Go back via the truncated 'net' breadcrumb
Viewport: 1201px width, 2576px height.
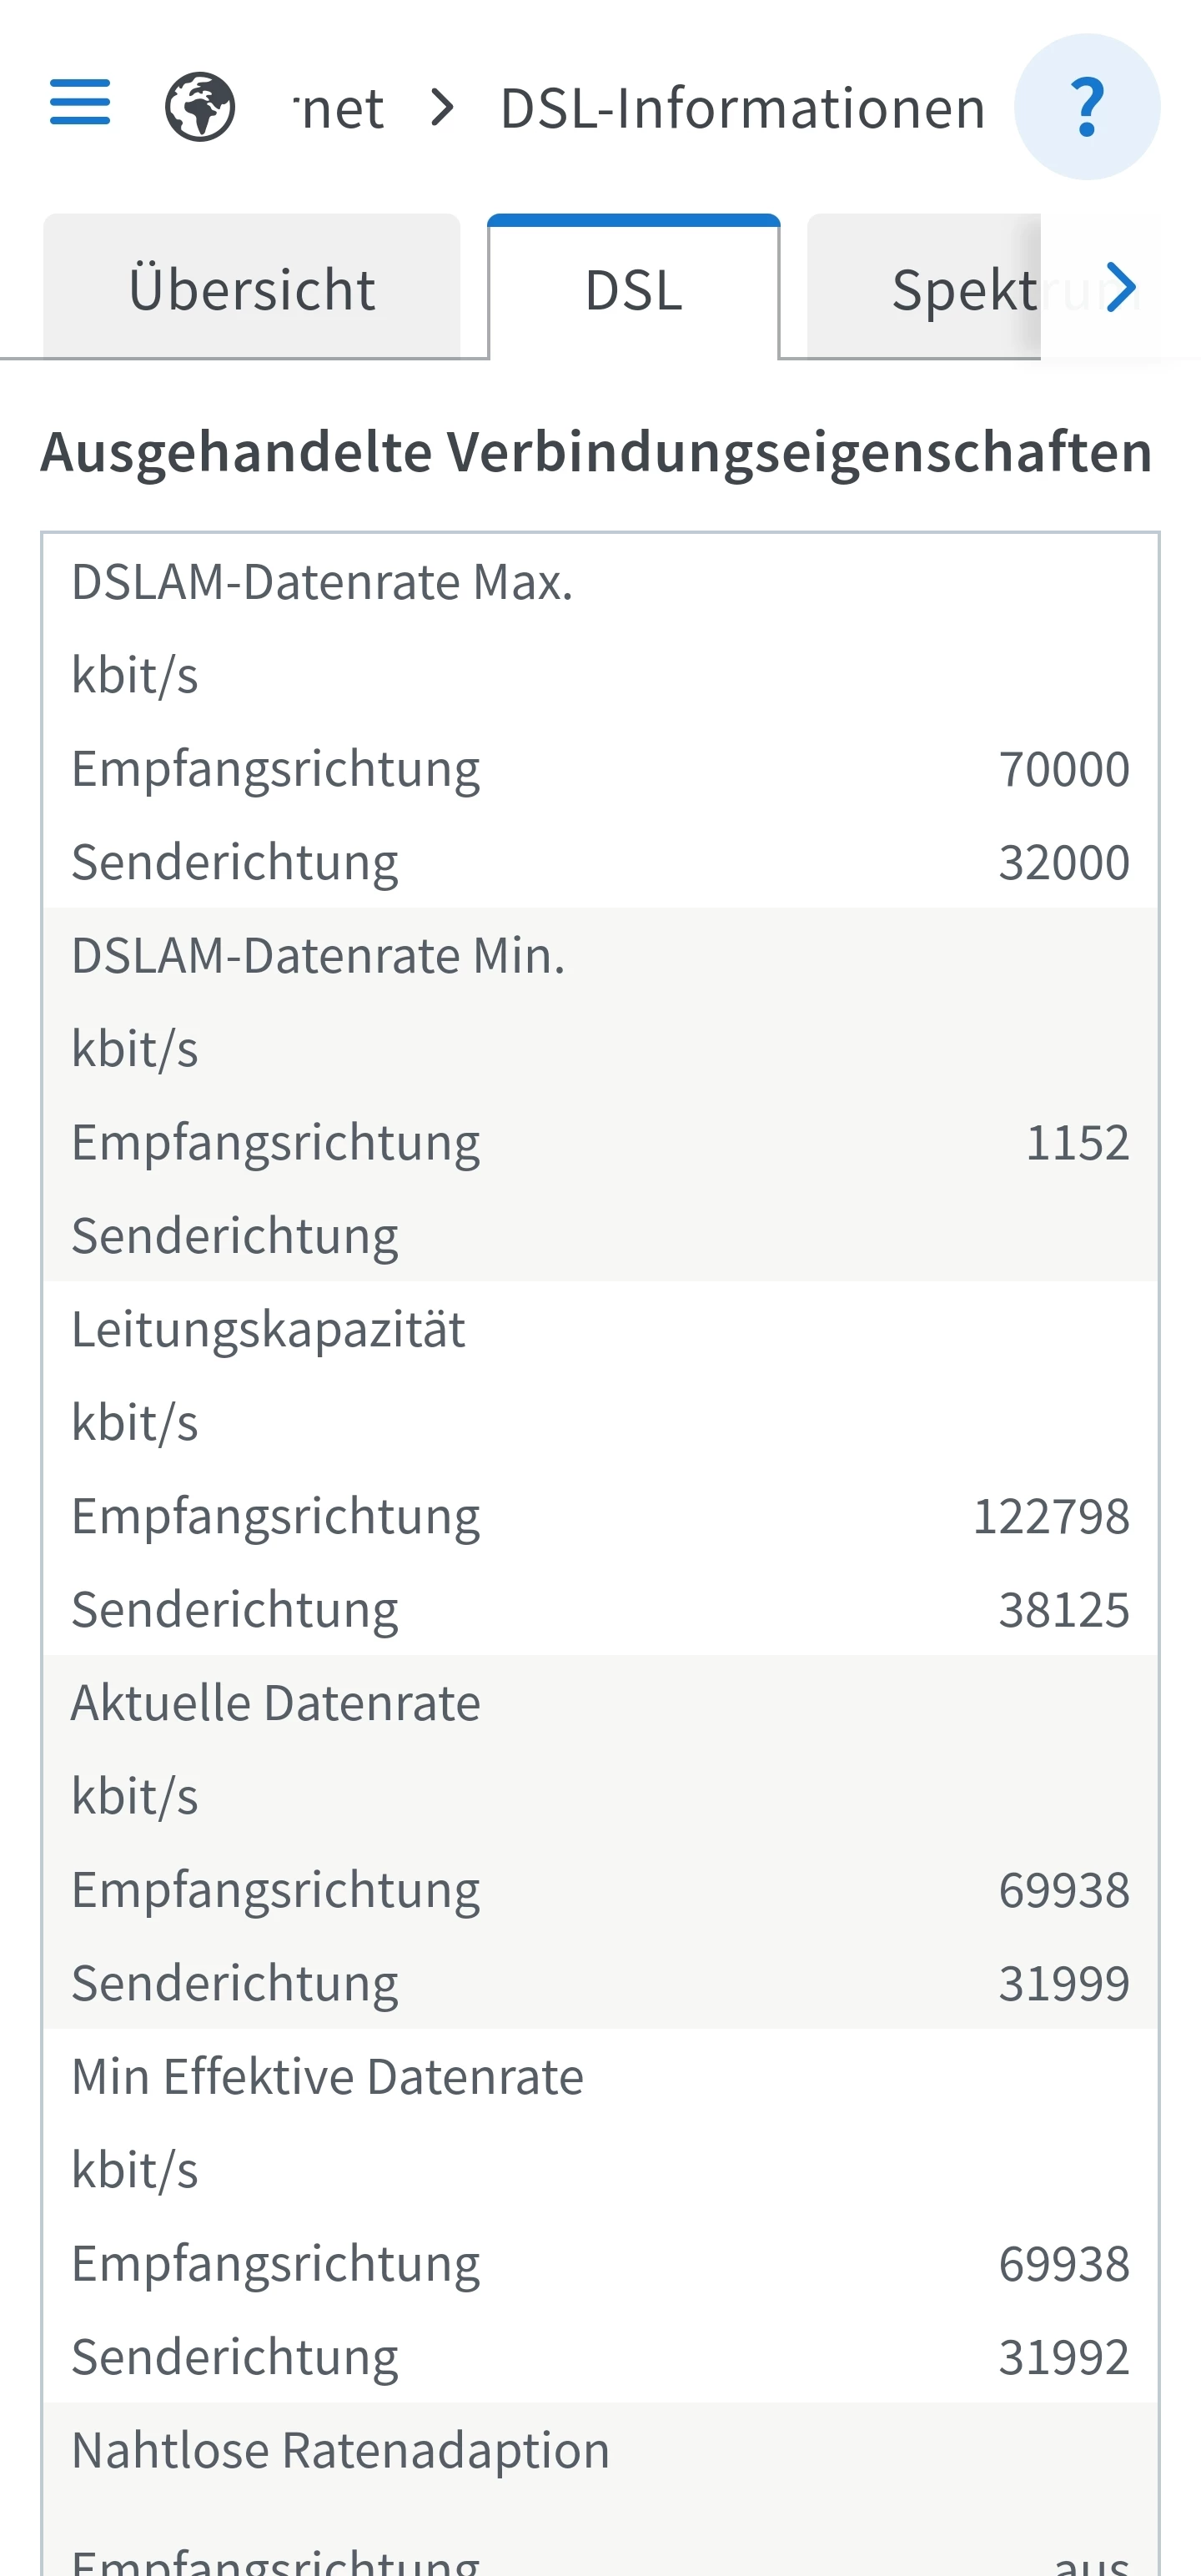coord(340,108)
